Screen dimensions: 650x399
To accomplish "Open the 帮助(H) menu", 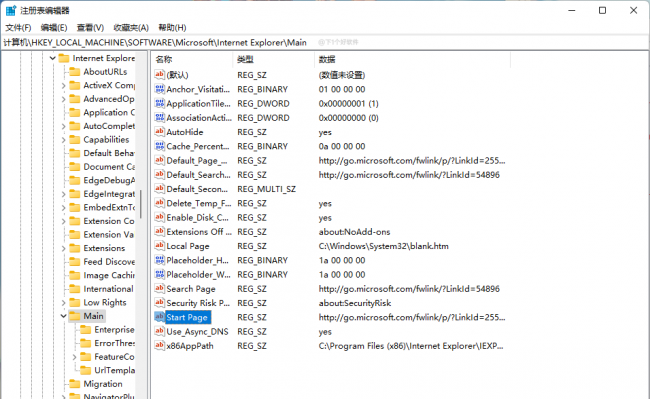I will [x=172, y=27].
